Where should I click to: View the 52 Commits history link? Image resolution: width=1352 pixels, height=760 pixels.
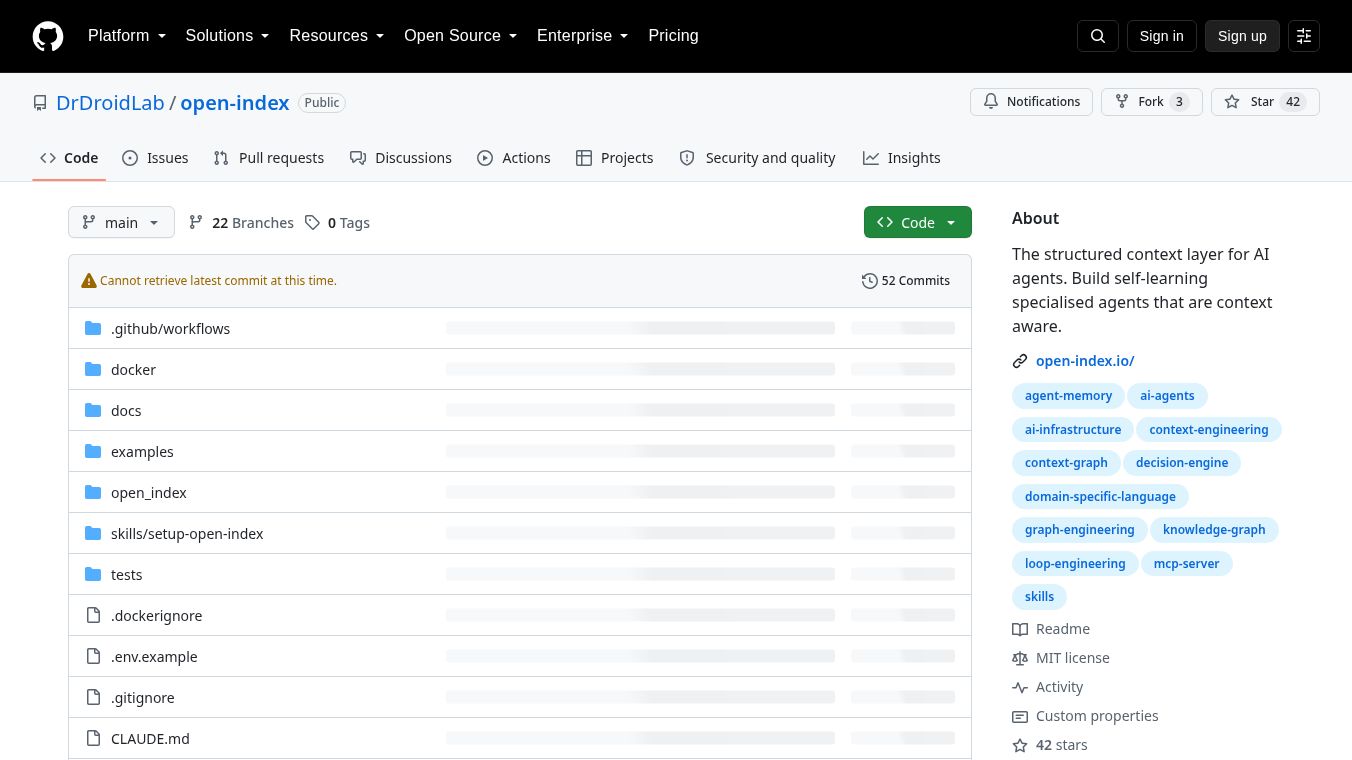point(906,281)
